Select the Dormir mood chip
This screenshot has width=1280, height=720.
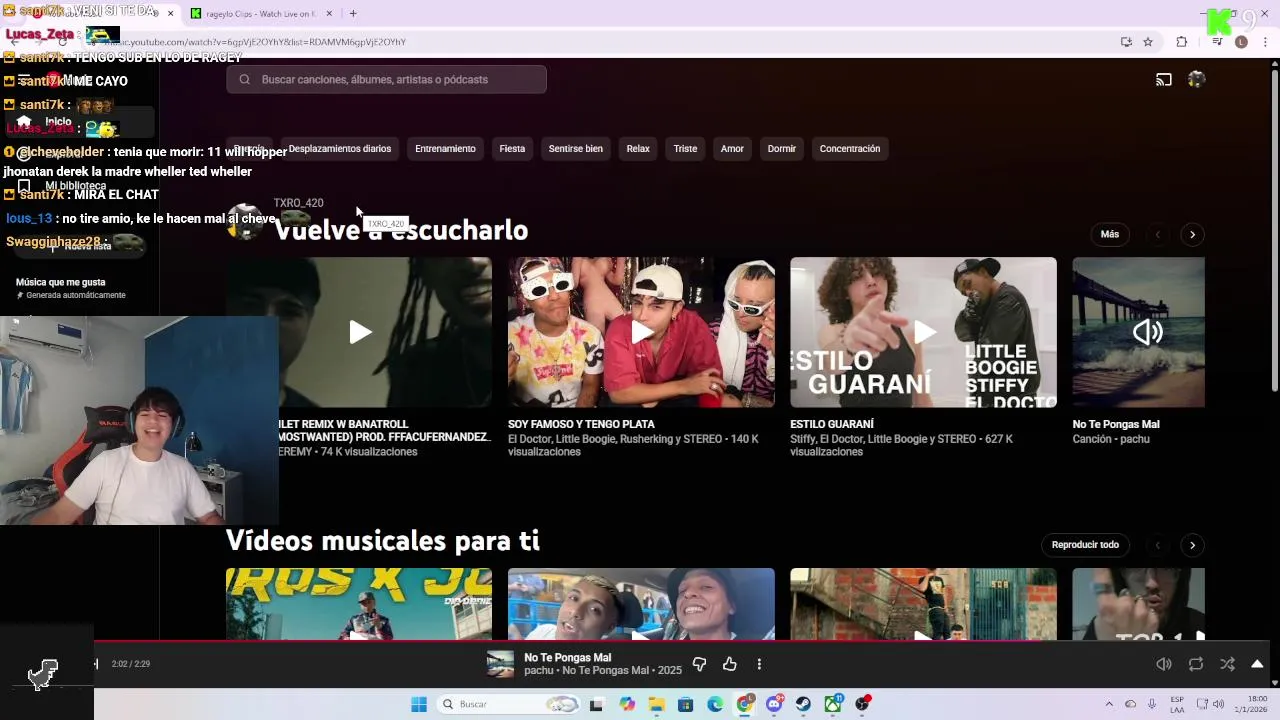point(782,149)
